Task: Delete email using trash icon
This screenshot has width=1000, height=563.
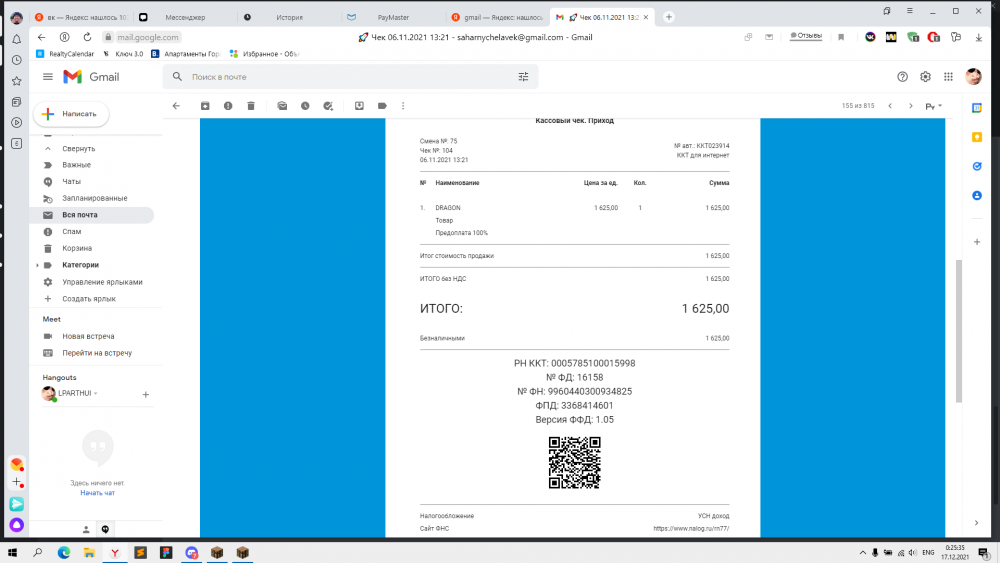Action: (251, 106)
